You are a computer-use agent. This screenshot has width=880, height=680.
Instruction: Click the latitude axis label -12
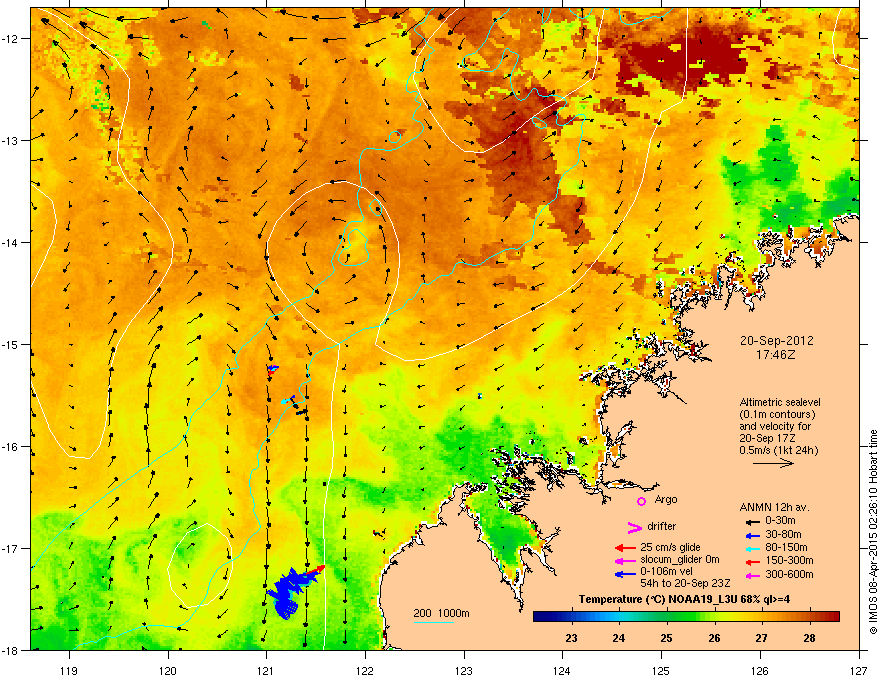click(x=10, y=39)
